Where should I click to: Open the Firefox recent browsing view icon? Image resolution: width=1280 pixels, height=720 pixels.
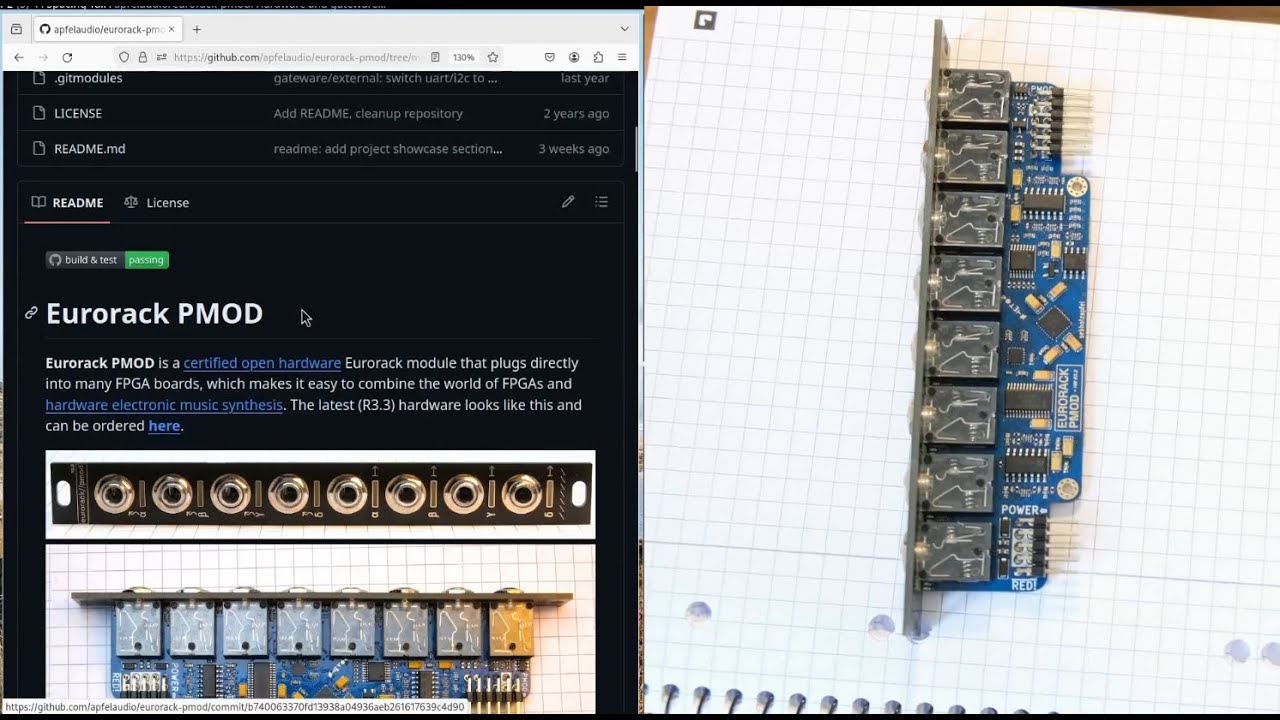pos(16,29)
